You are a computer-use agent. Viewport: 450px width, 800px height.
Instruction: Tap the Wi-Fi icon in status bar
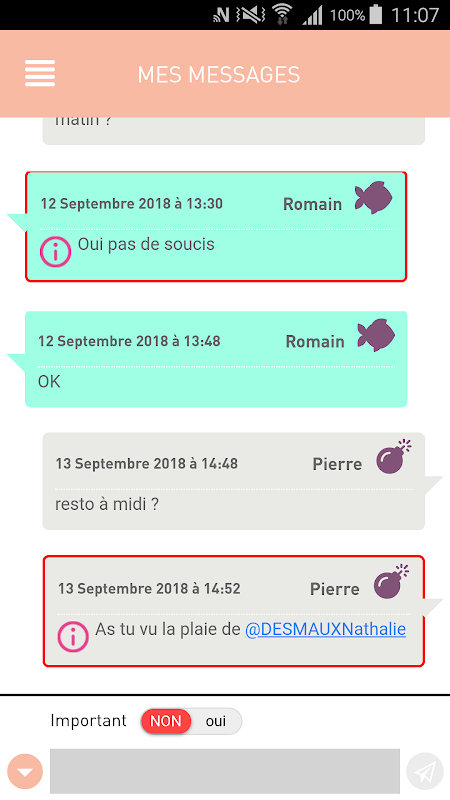point(282,14)
